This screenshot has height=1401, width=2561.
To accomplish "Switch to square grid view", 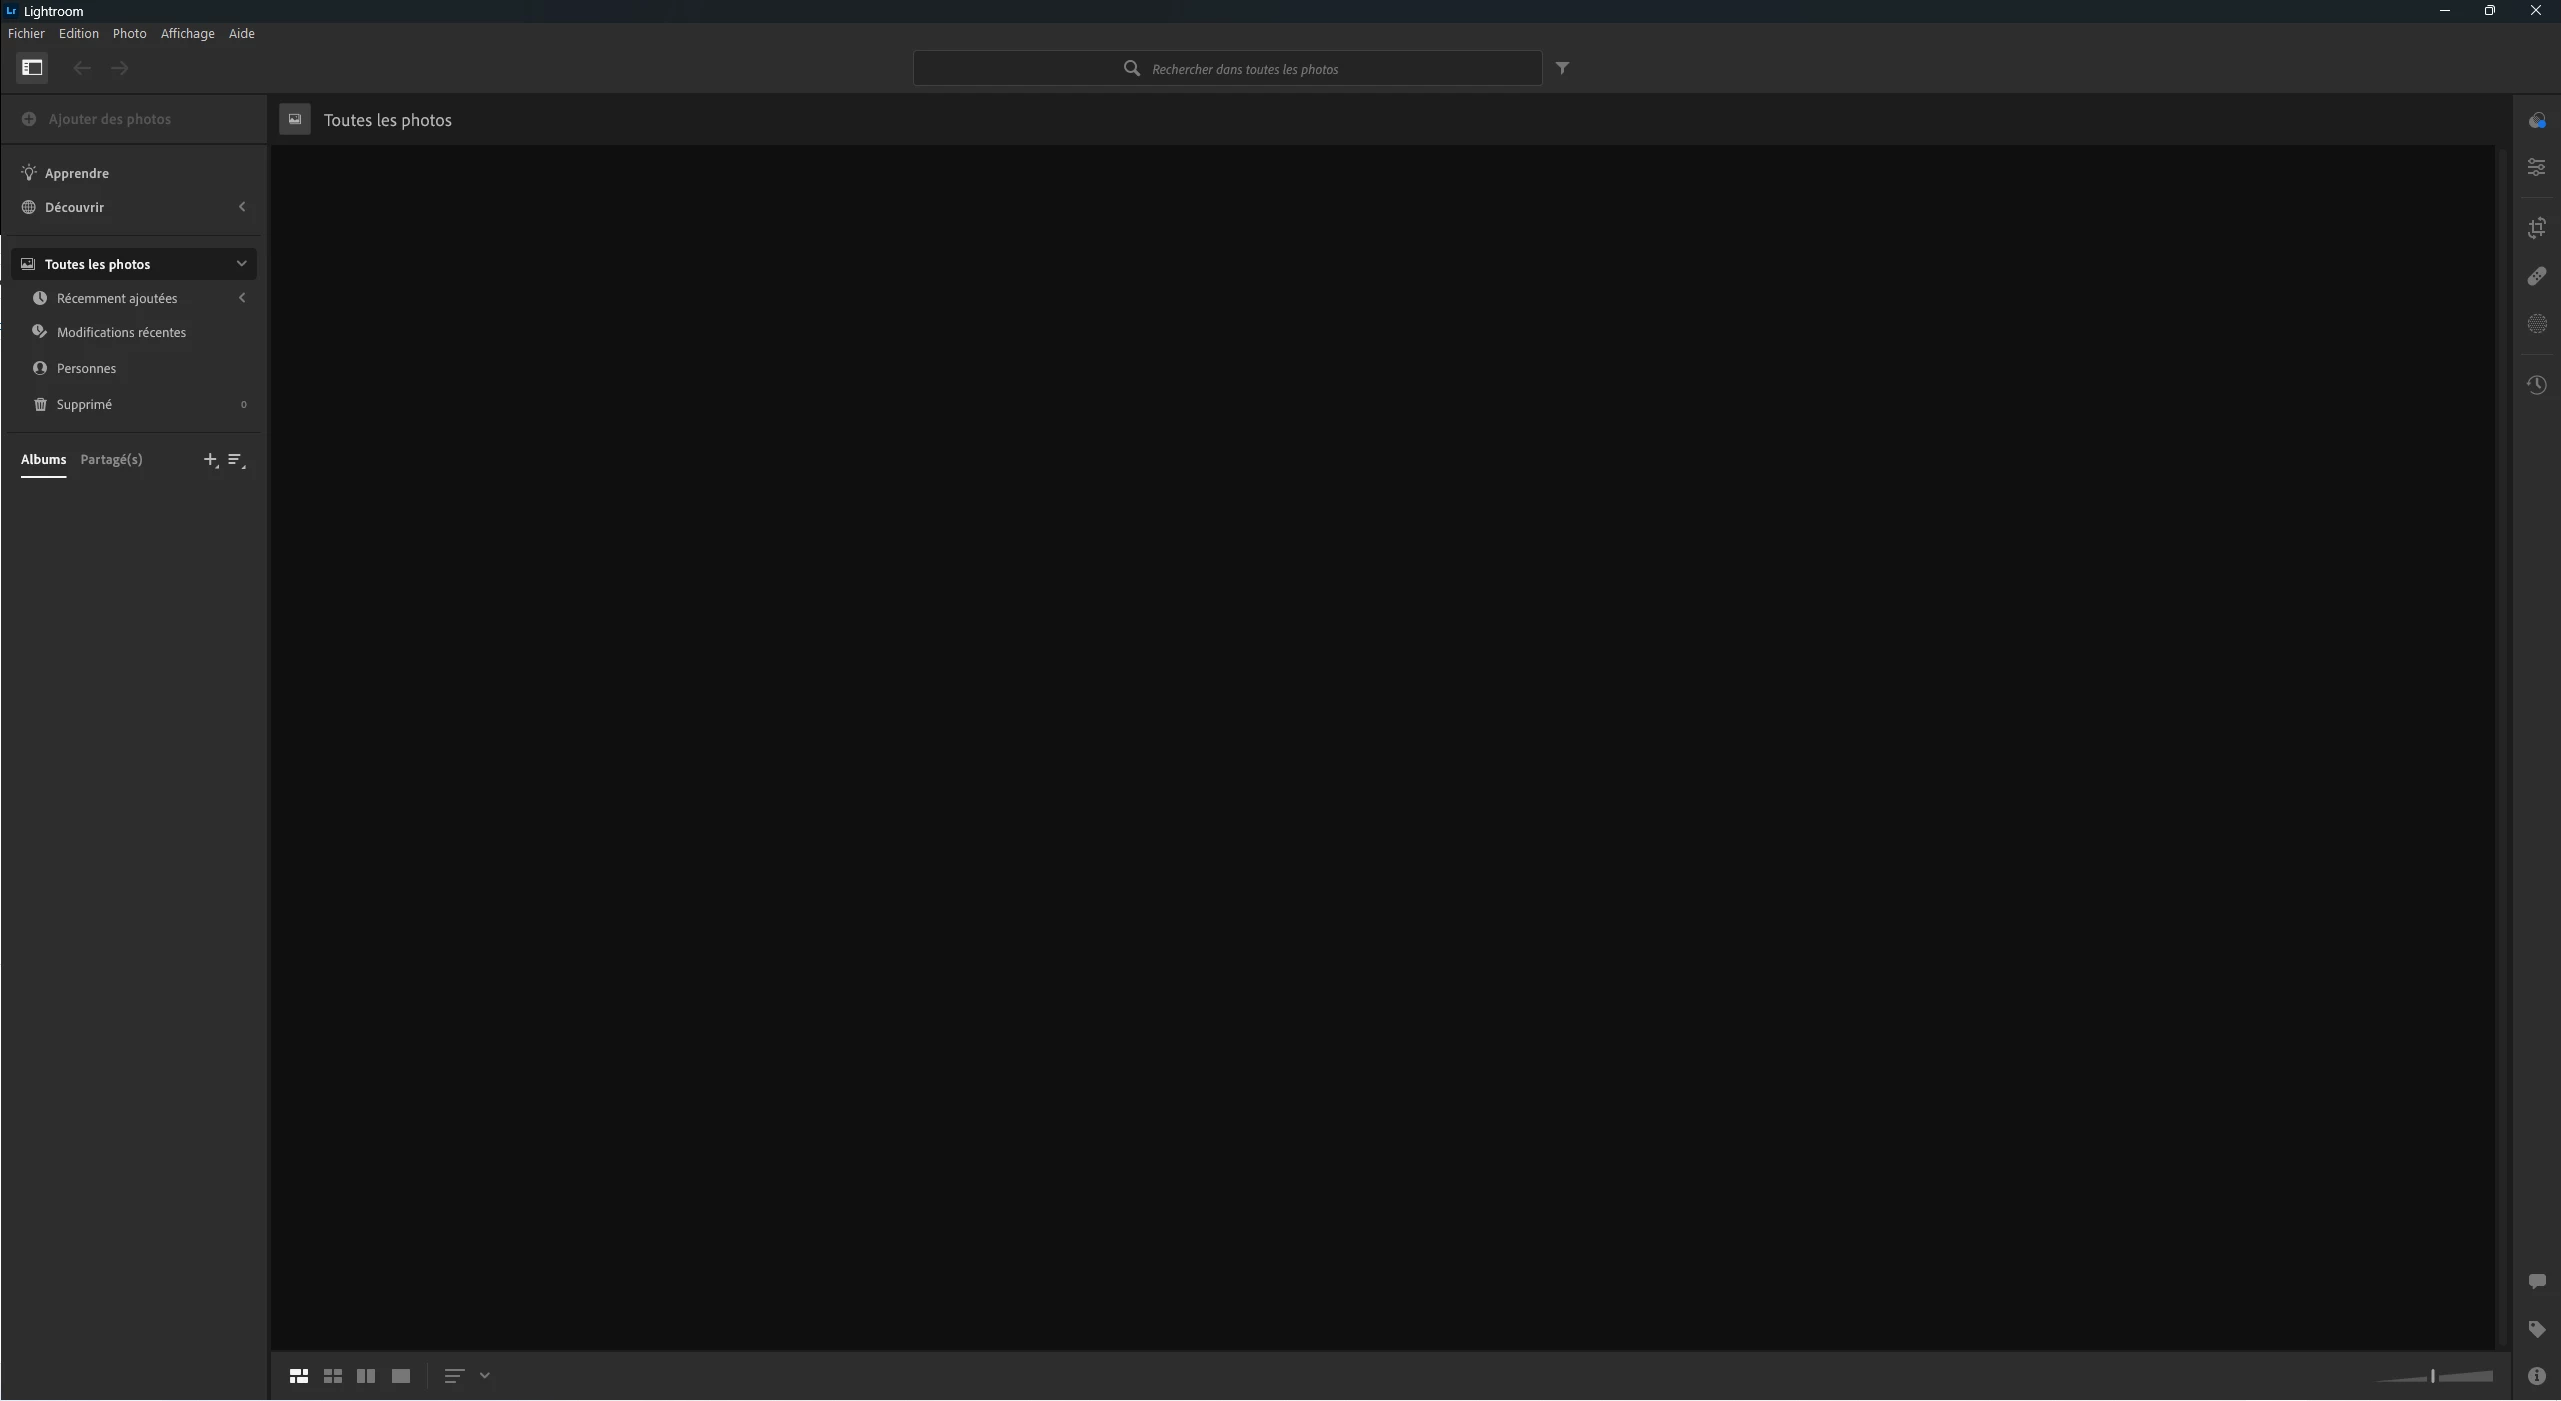I will [333, 1376].
